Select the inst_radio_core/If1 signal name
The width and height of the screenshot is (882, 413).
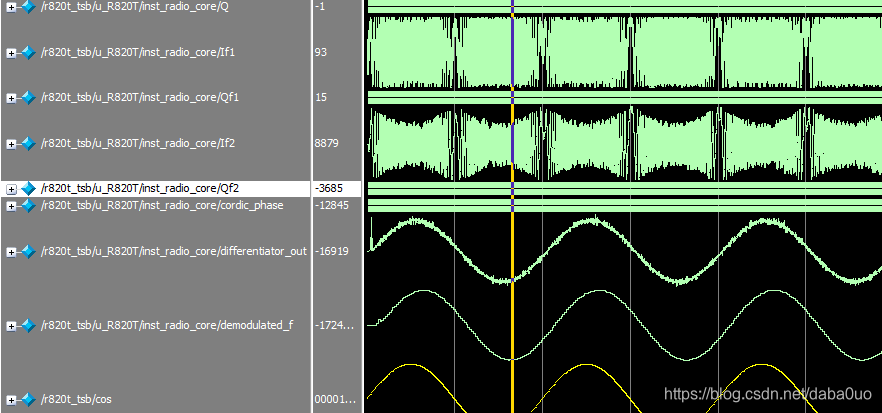point(138,52)
